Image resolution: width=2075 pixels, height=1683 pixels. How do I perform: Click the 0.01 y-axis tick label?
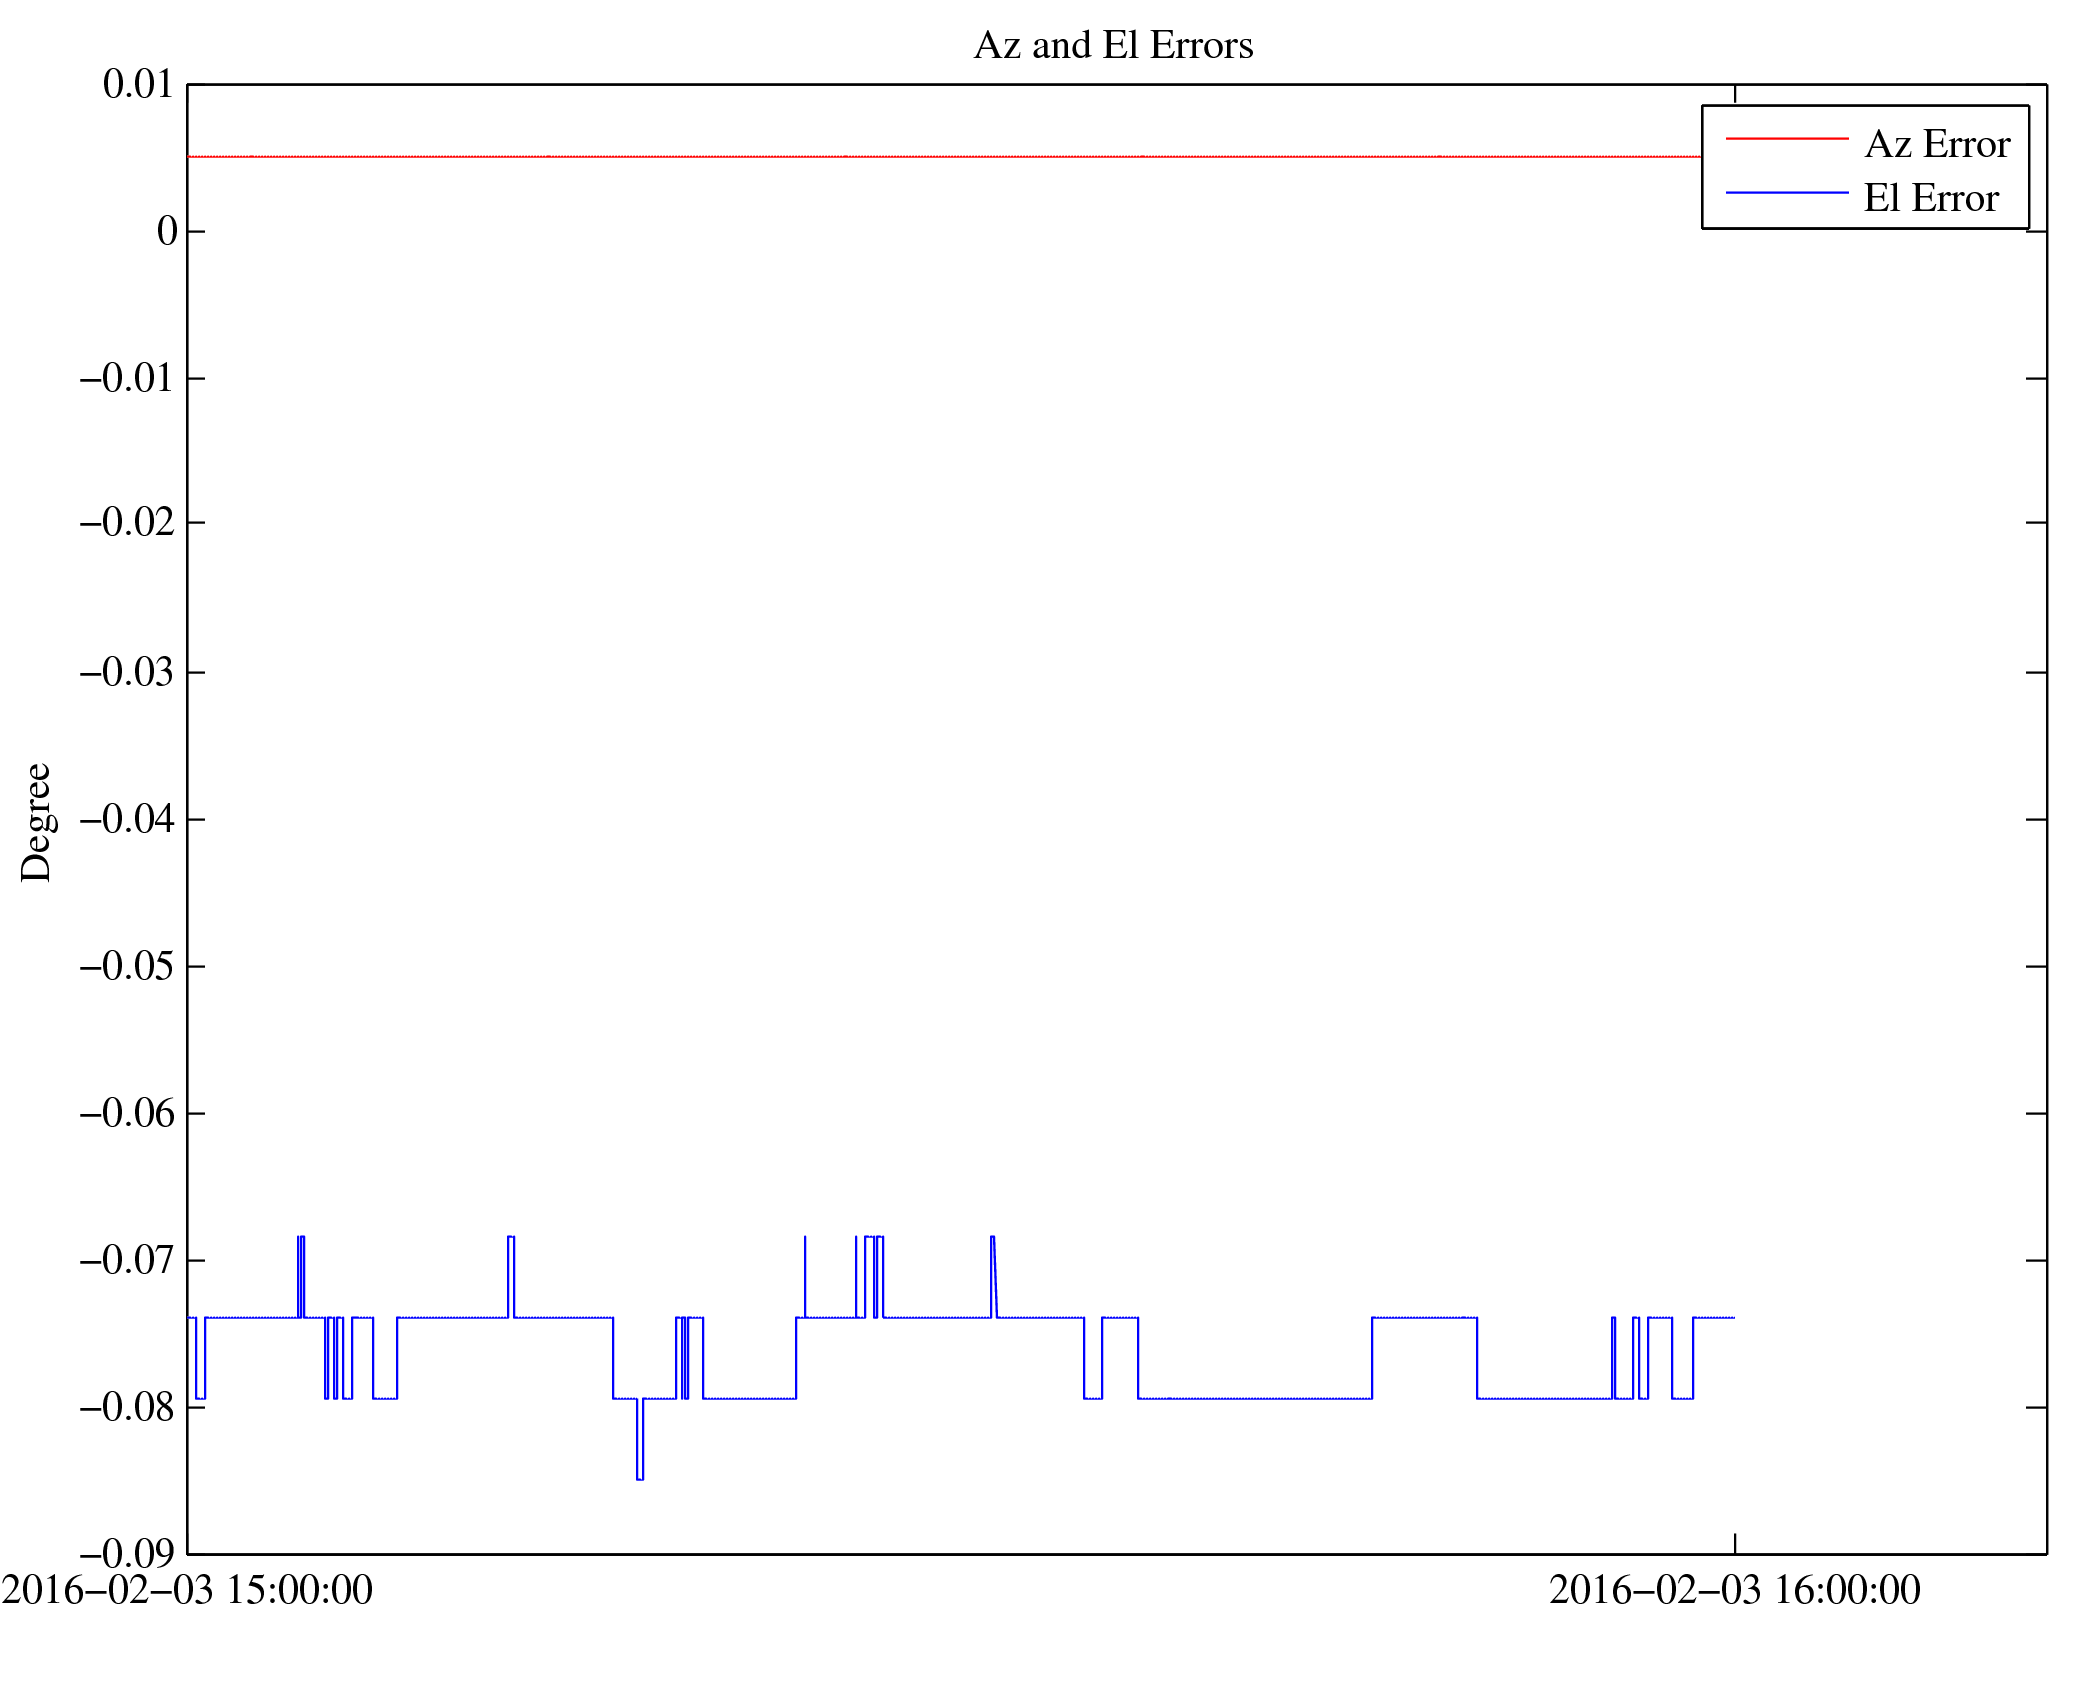coord(138,85)
